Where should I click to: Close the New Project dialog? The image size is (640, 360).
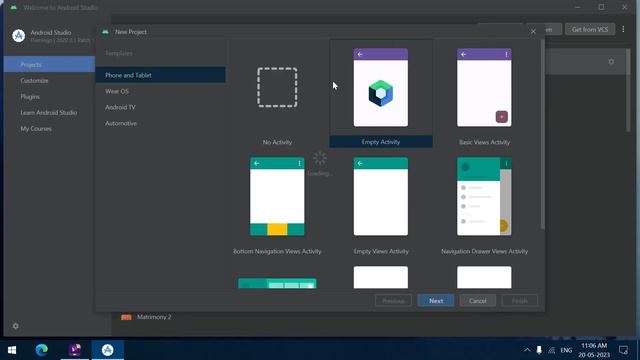coord(533,31)
